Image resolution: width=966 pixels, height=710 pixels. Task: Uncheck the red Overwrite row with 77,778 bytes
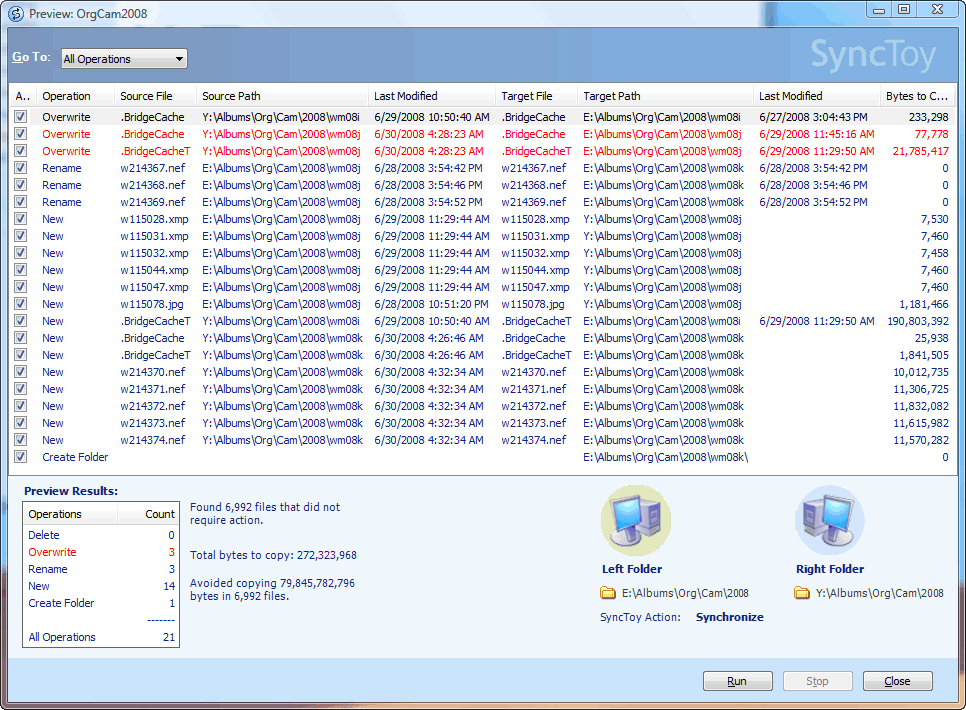[21, 134]
